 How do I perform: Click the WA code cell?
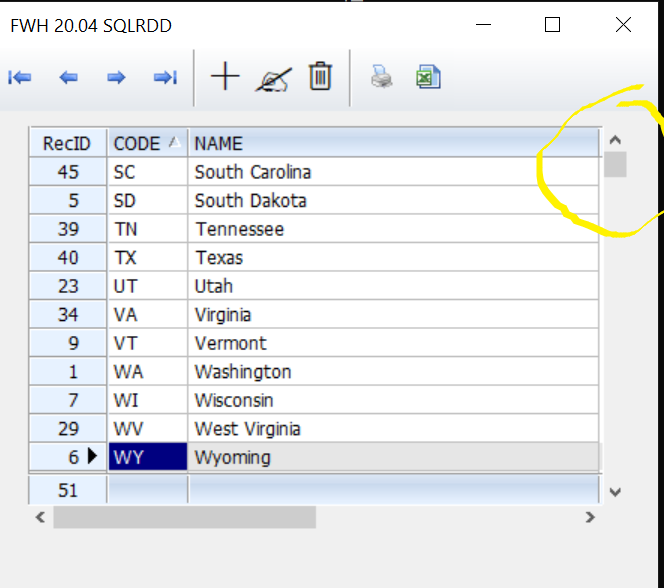(147, 371)
